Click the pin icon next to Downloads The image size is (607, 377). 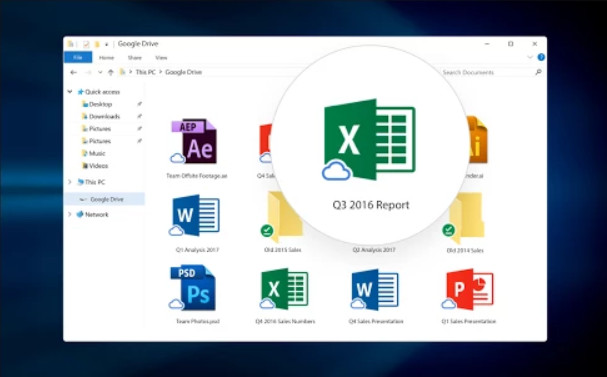click(139, 116)
